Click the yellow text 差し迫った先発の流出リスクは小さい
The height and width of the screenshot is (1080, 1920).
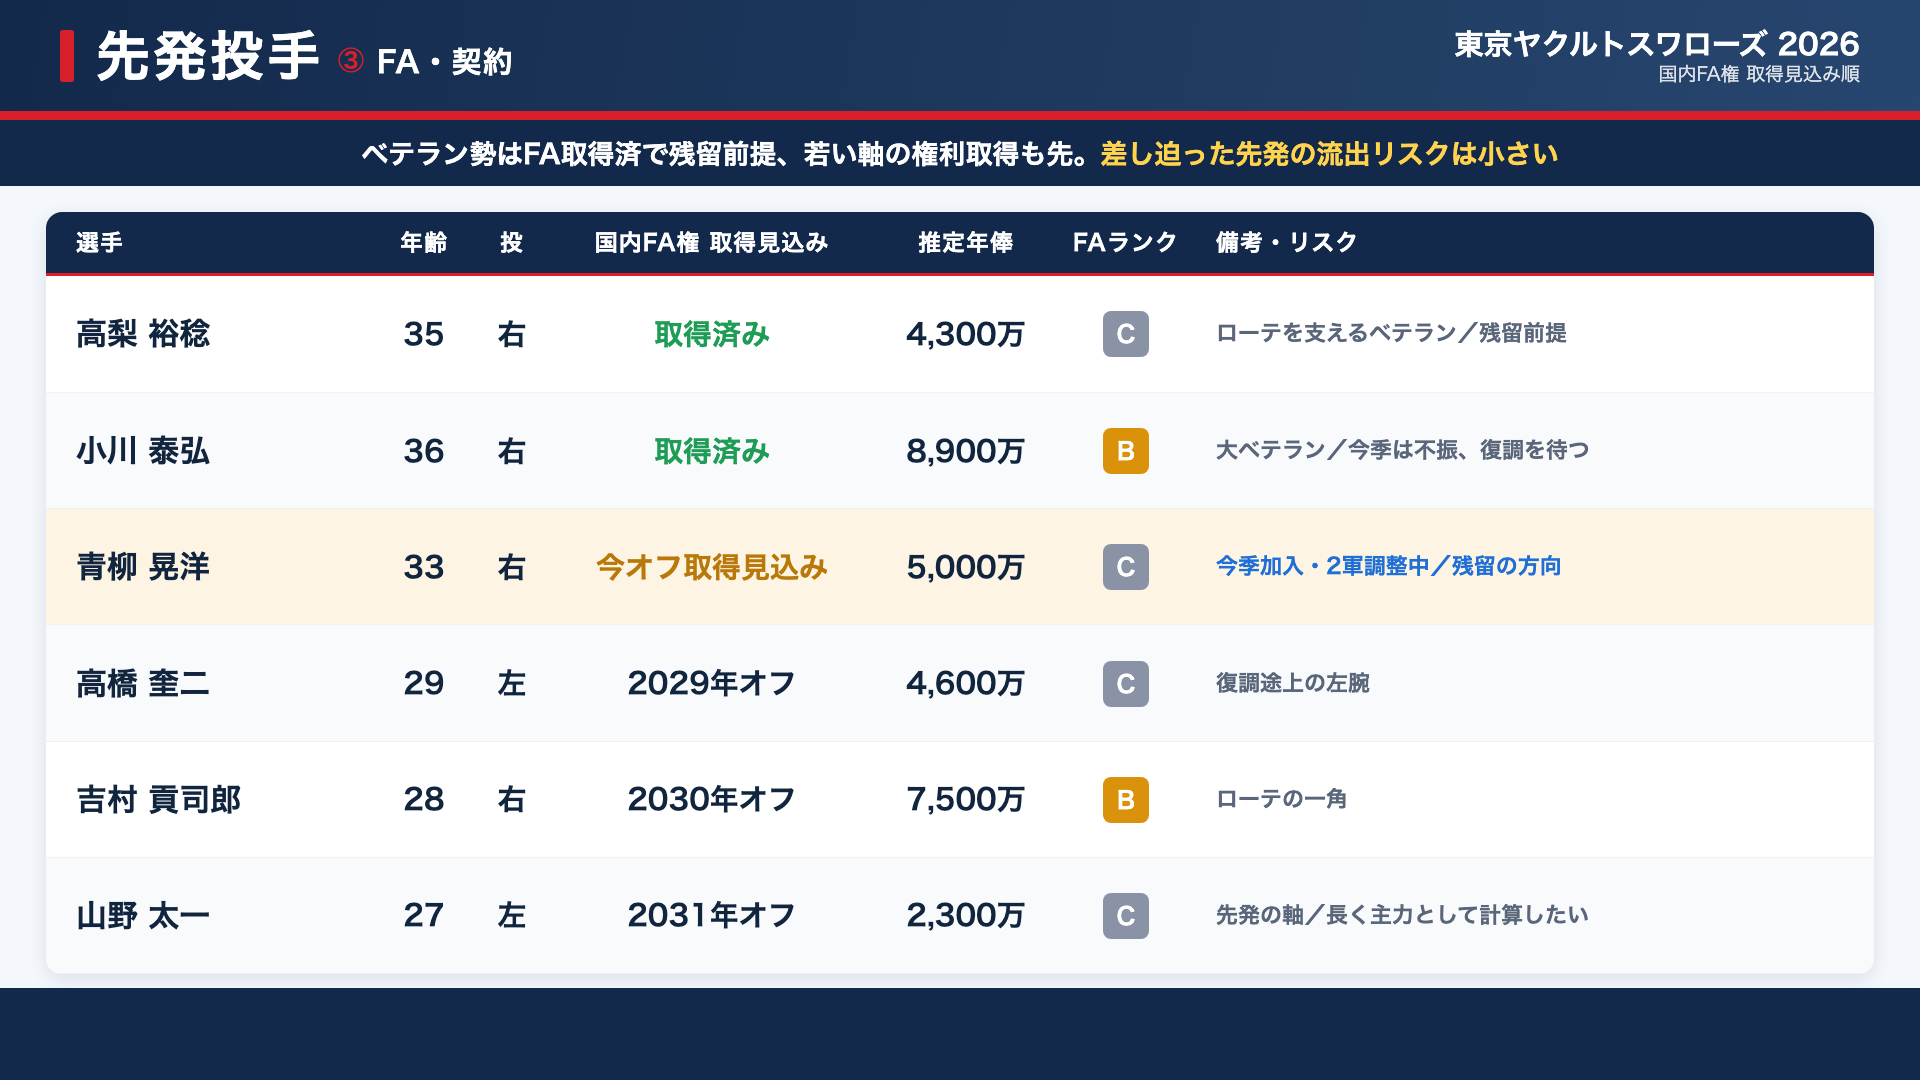pos(1329,154)
